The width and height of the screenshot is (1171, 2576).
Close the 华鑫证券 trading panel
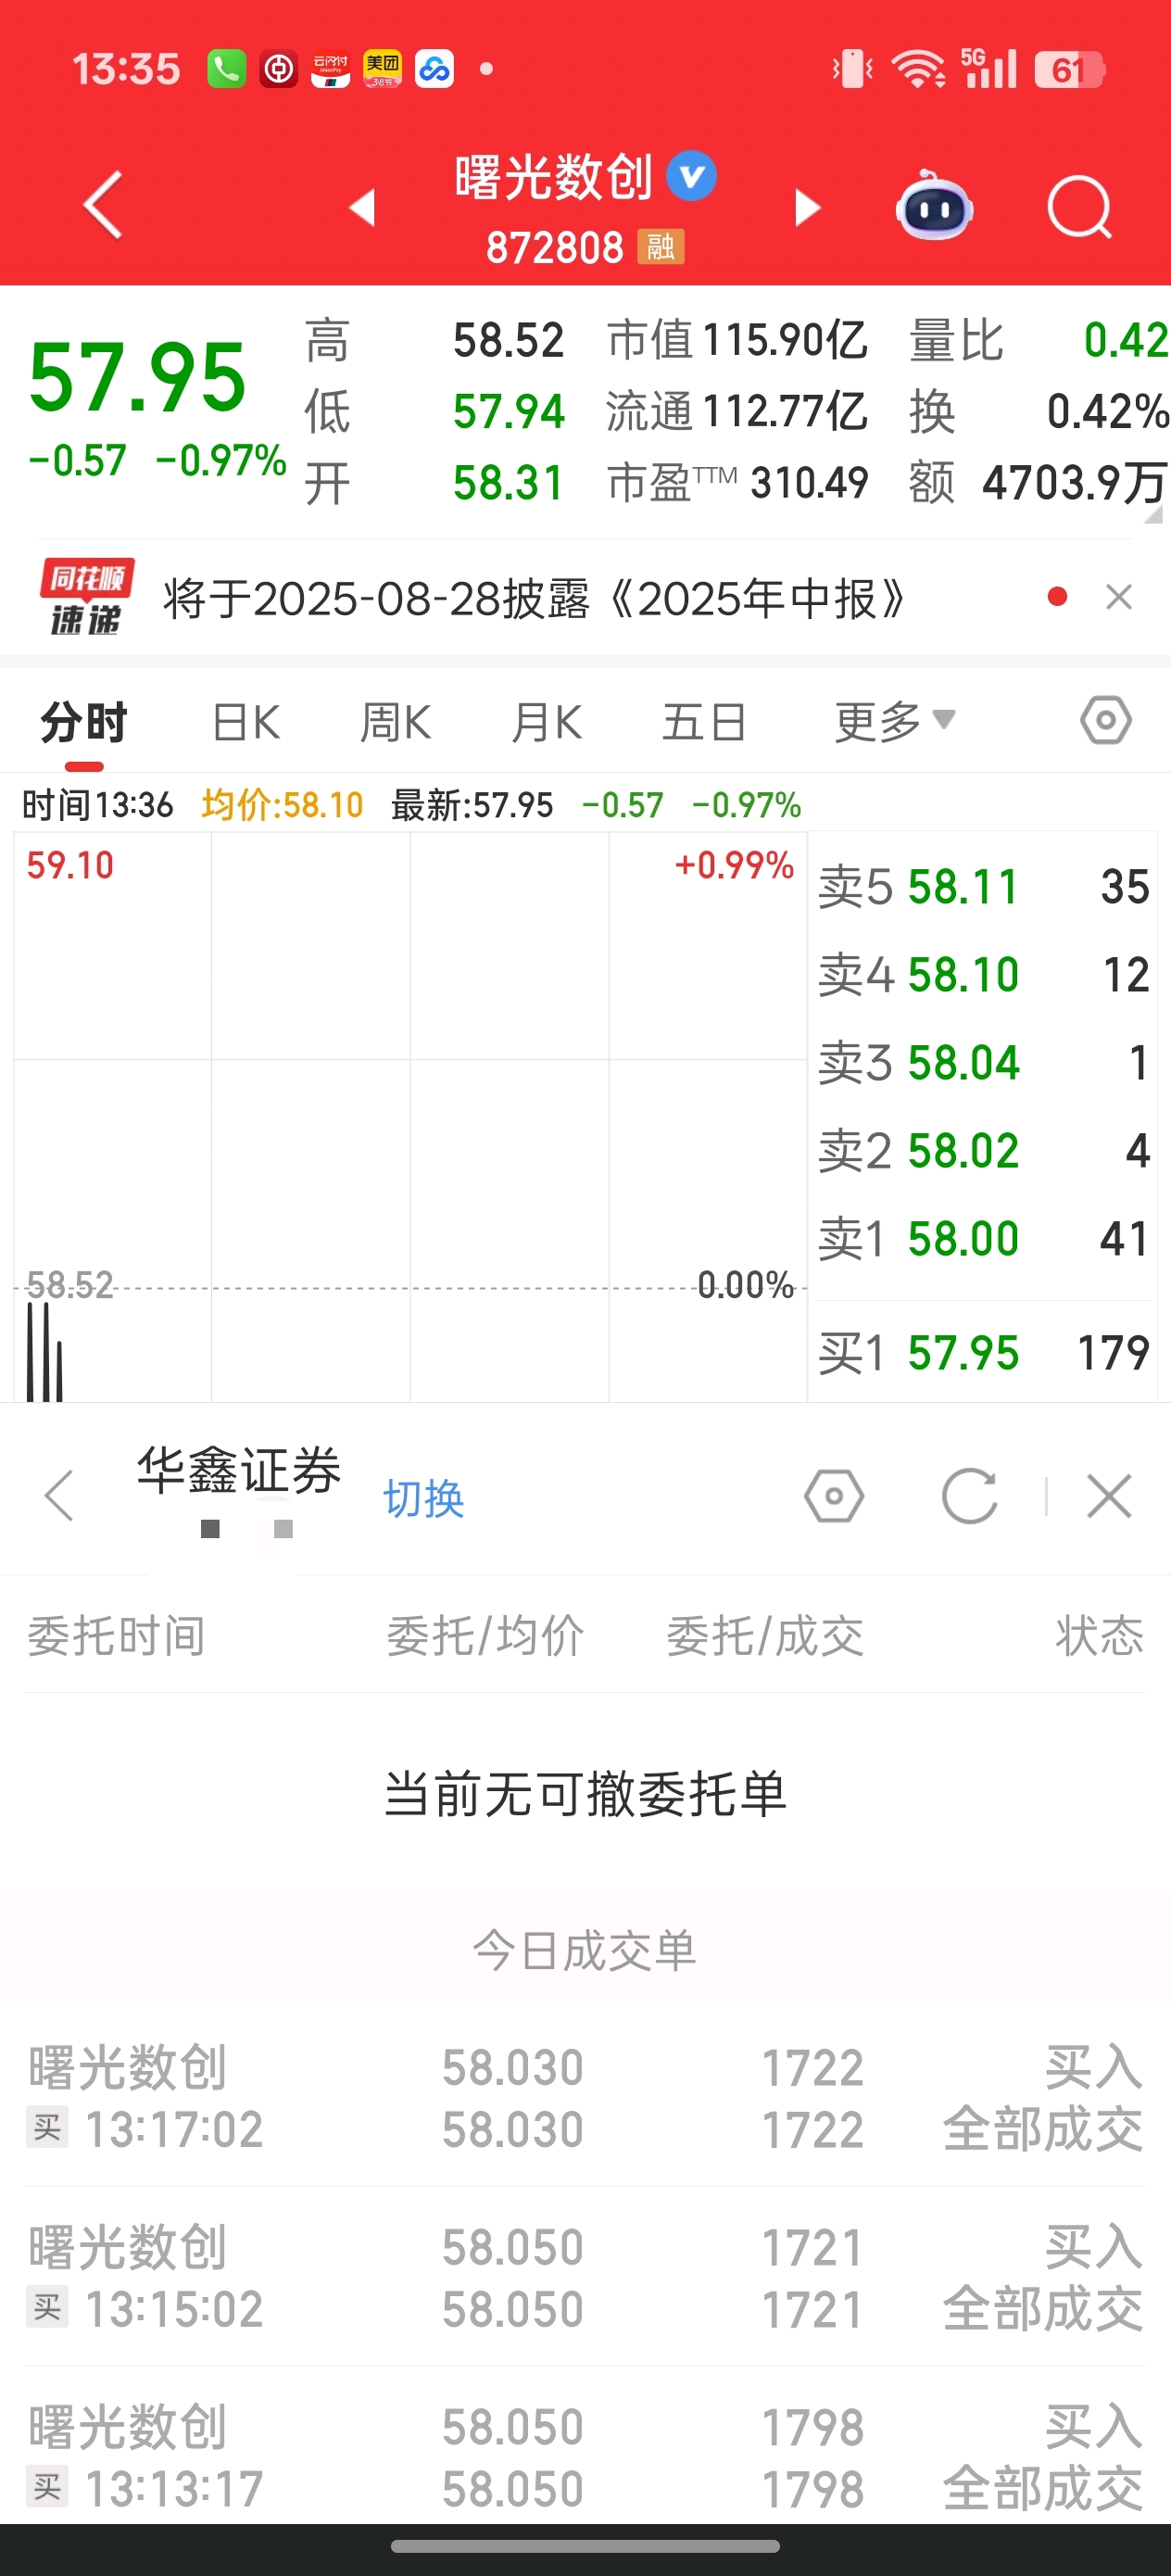click(x=1109, y=1496)
